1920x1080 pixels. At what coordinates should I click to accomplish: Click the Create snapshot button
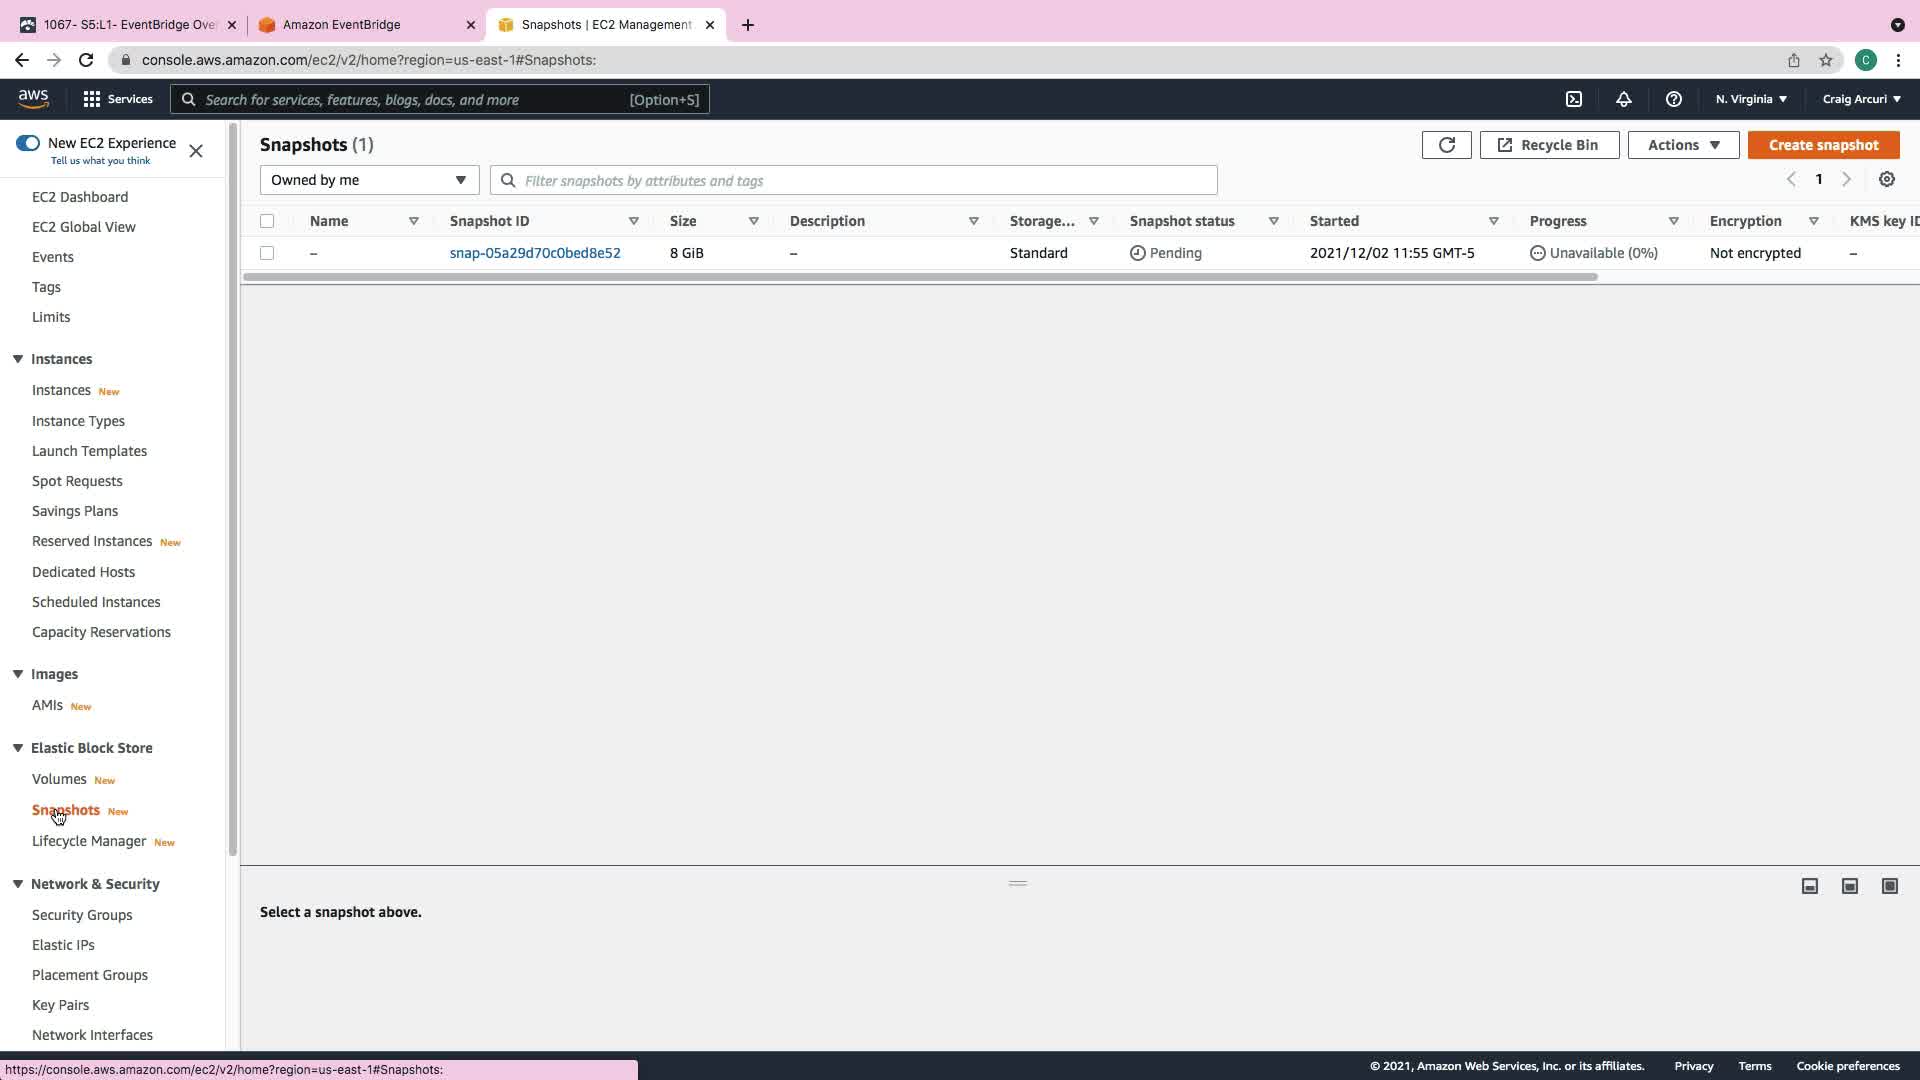point(1823,145)
